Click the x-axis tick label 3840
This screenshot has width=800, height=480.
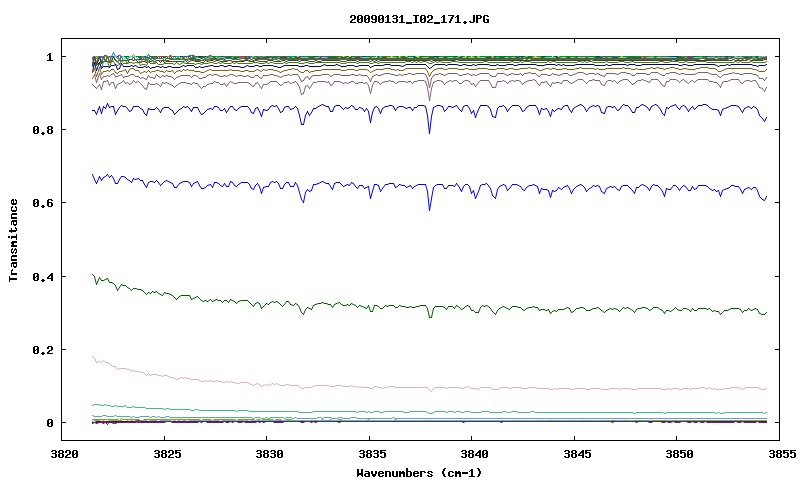point(474,454)
